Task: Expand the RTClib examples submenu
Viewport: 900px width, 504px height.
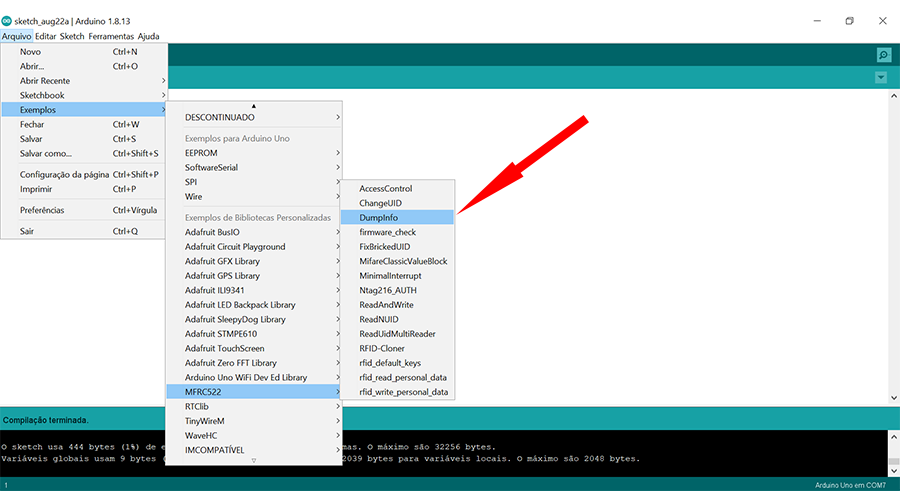Action: (196, 407)
